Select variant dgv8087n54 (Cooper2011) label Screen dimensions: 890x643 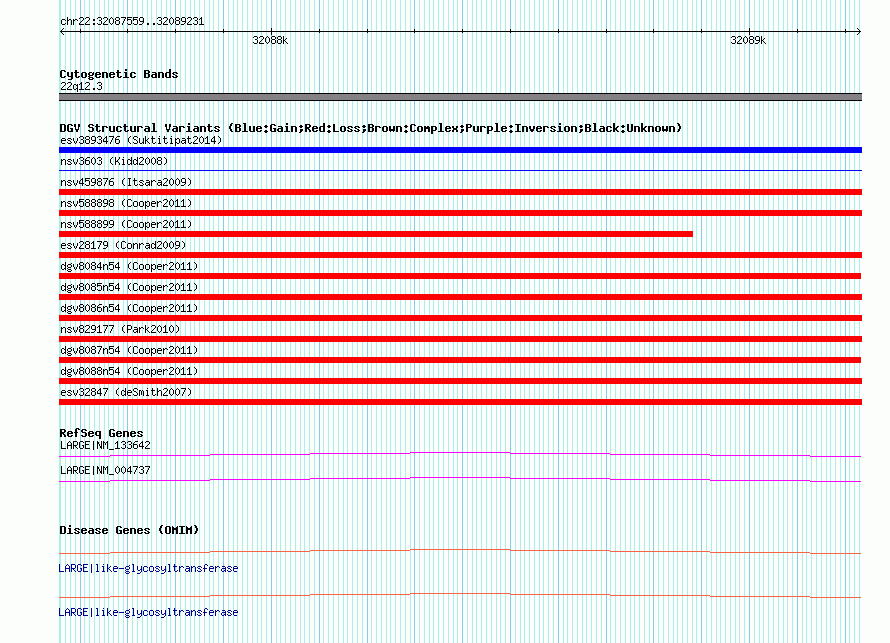pyautogui.click(x=129, y=350)
